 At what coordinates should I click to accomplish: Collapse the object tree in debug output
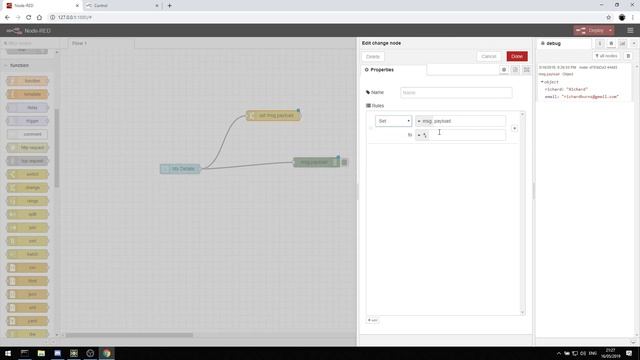coord(542,82)
